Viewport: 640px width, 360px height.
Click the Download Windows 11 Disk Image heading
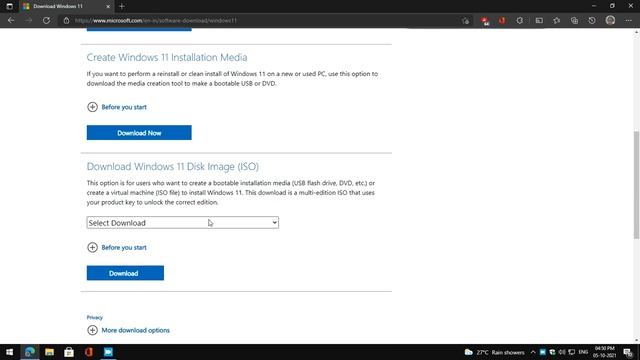173,167
